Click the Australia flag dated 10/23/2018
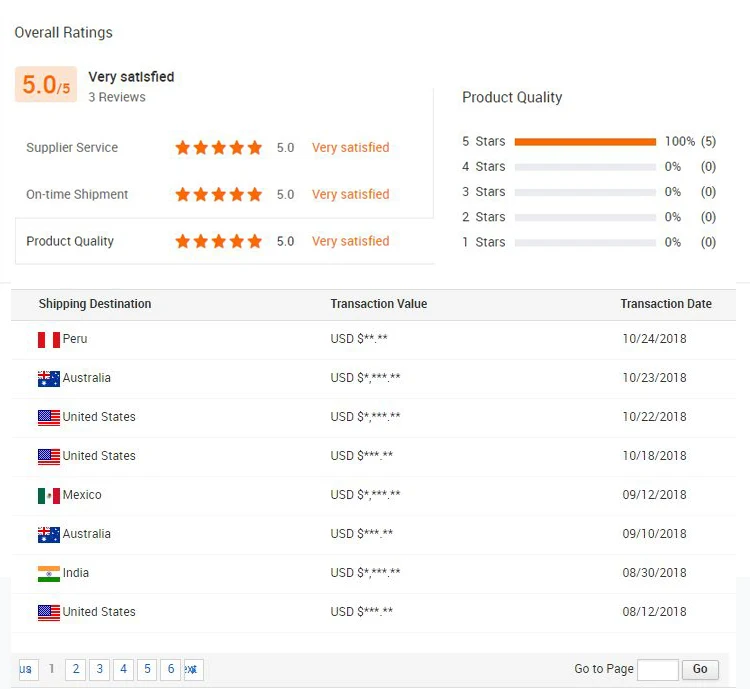Viewport: 750px width, 689px height. [49, 379]
